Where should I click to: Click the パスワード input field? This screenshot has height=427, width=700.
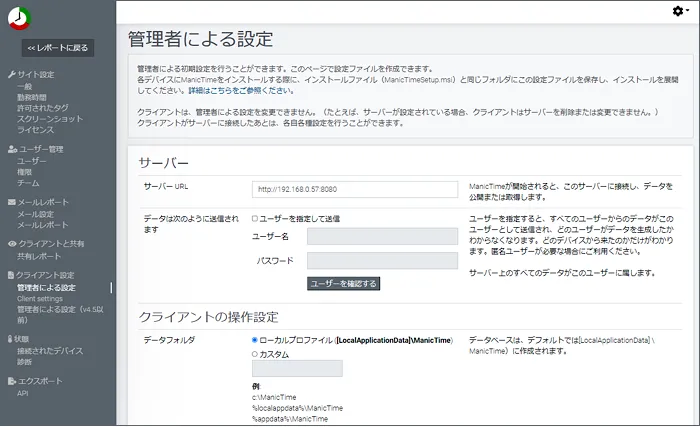pyautogui.click(x=382, y=260)
